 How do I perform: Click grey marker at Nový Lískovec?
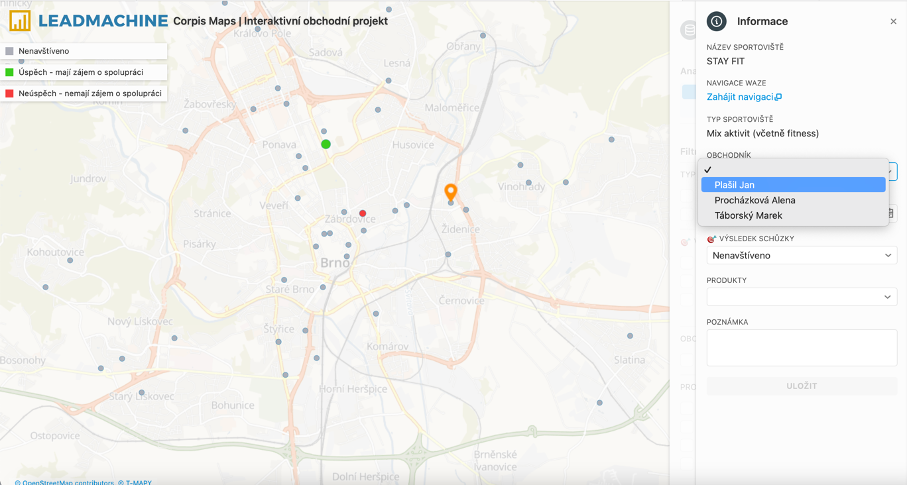pyautogui.click(x=174, y=338)
